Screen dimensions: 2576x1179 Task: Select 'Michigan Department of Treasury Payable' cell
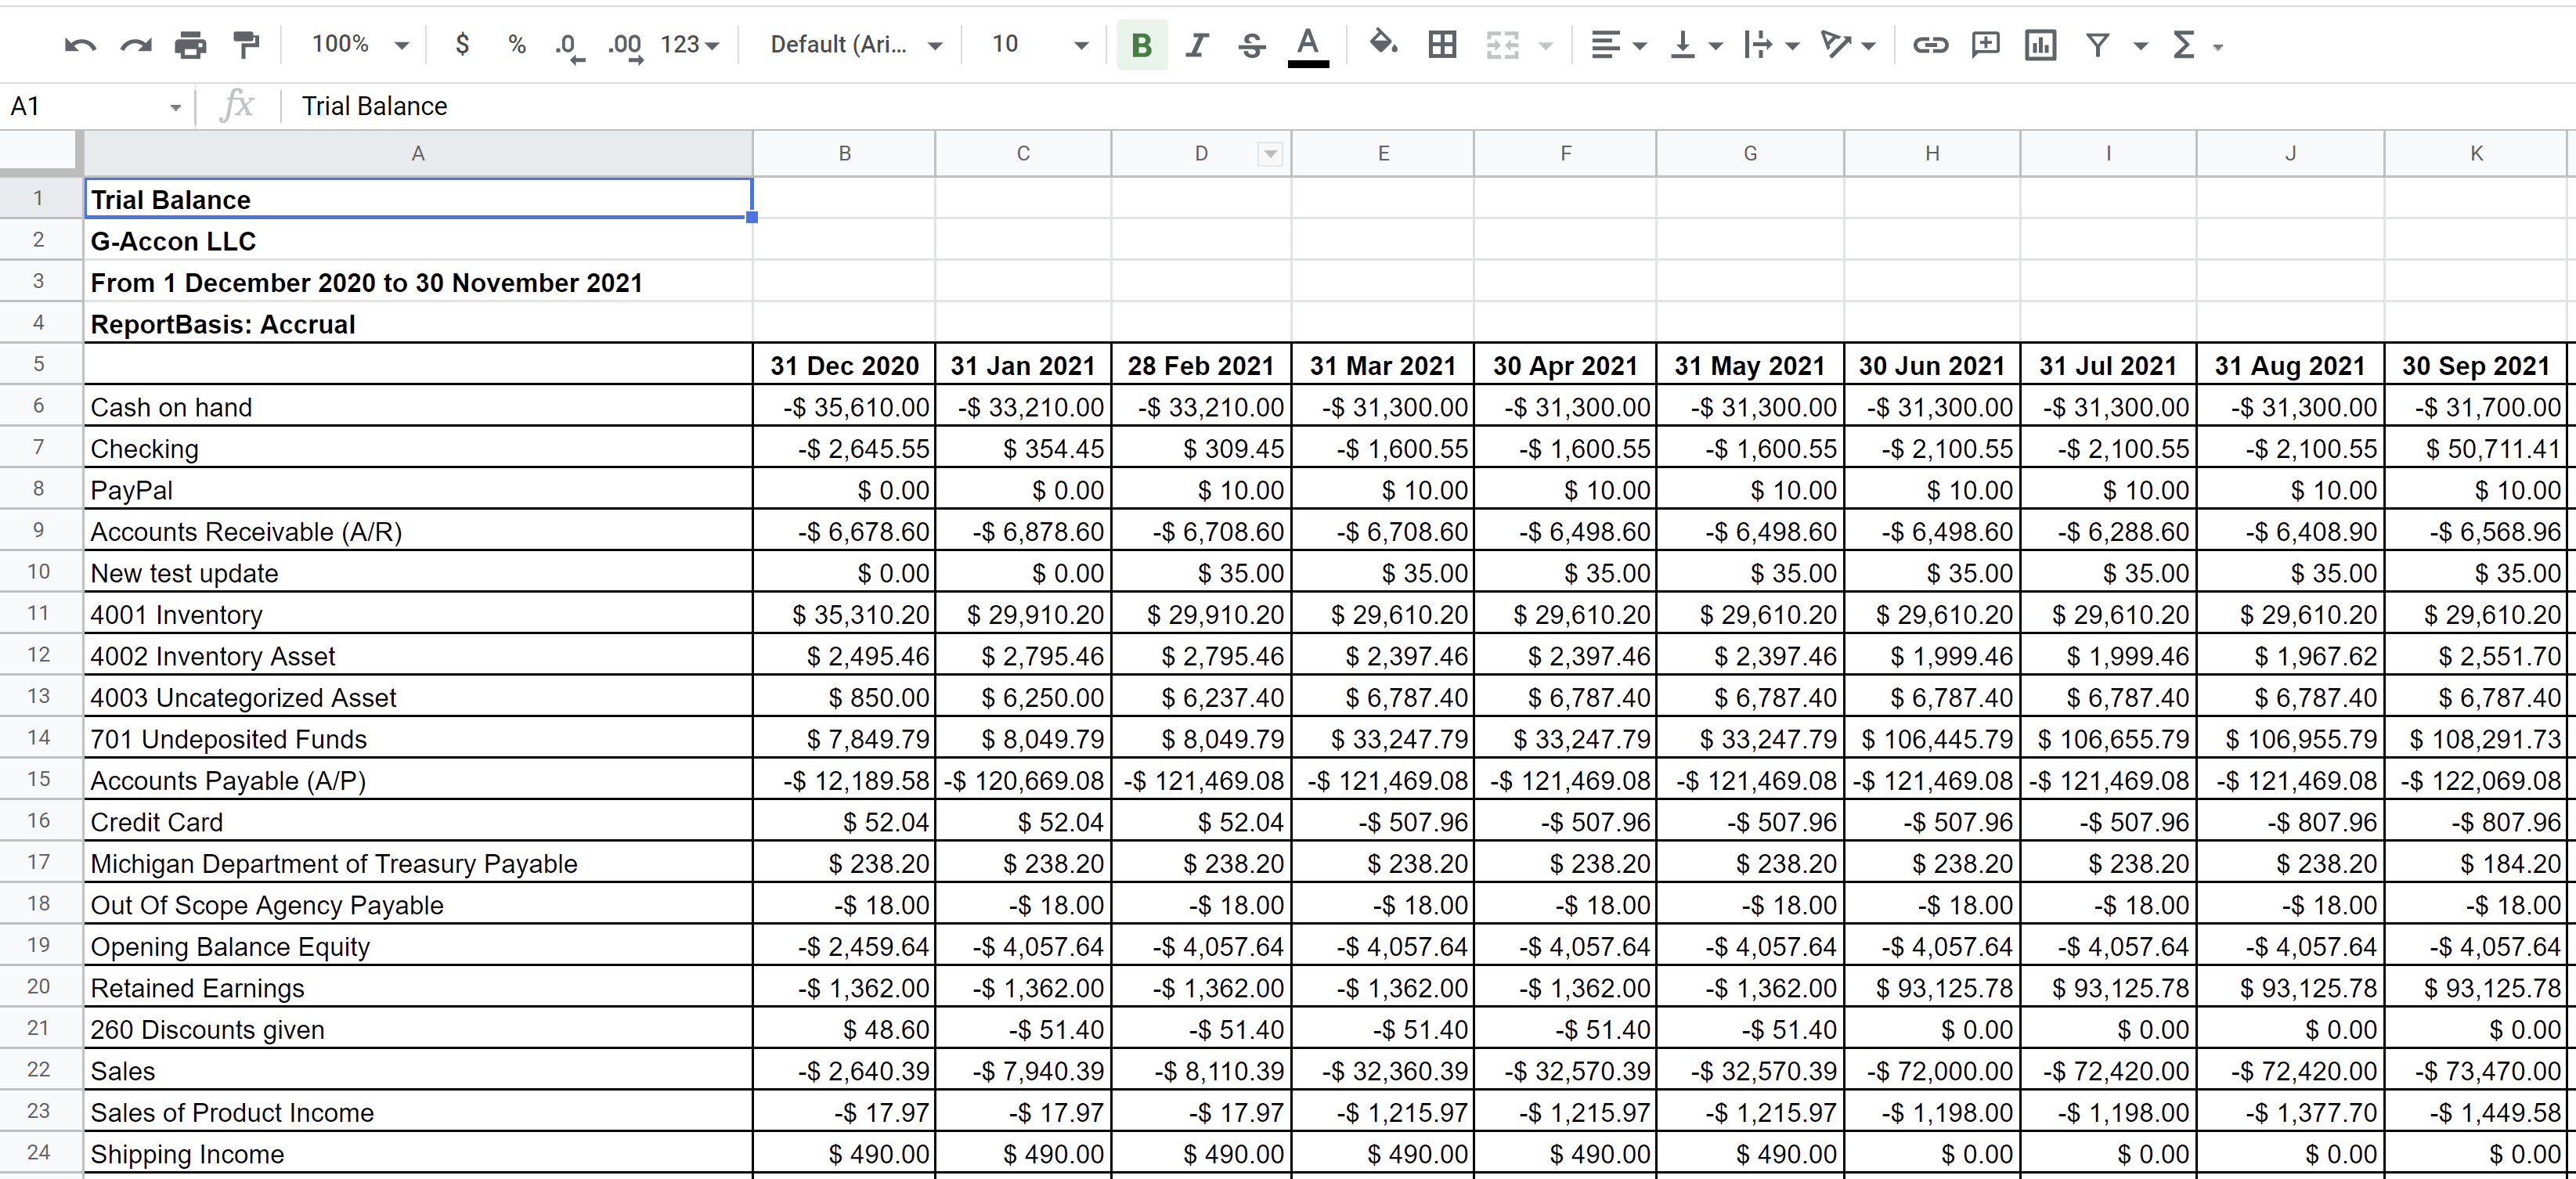[418, 863]
